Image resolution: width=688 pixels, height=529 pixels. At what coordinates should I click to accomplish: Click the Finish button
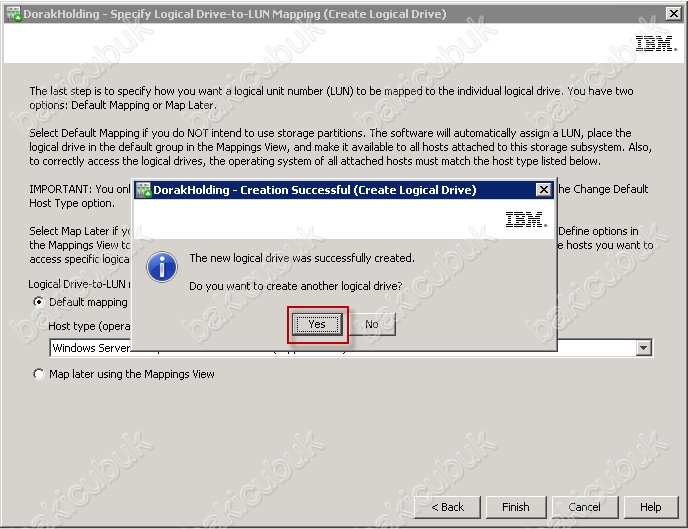[516, 507]
